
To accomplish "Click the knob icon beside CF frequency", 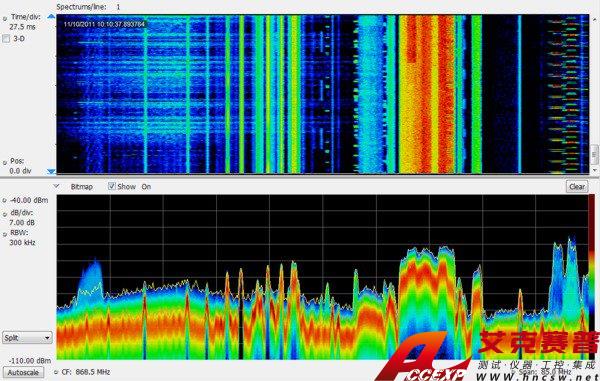I will pyautogui.click(x=56, y=372).
